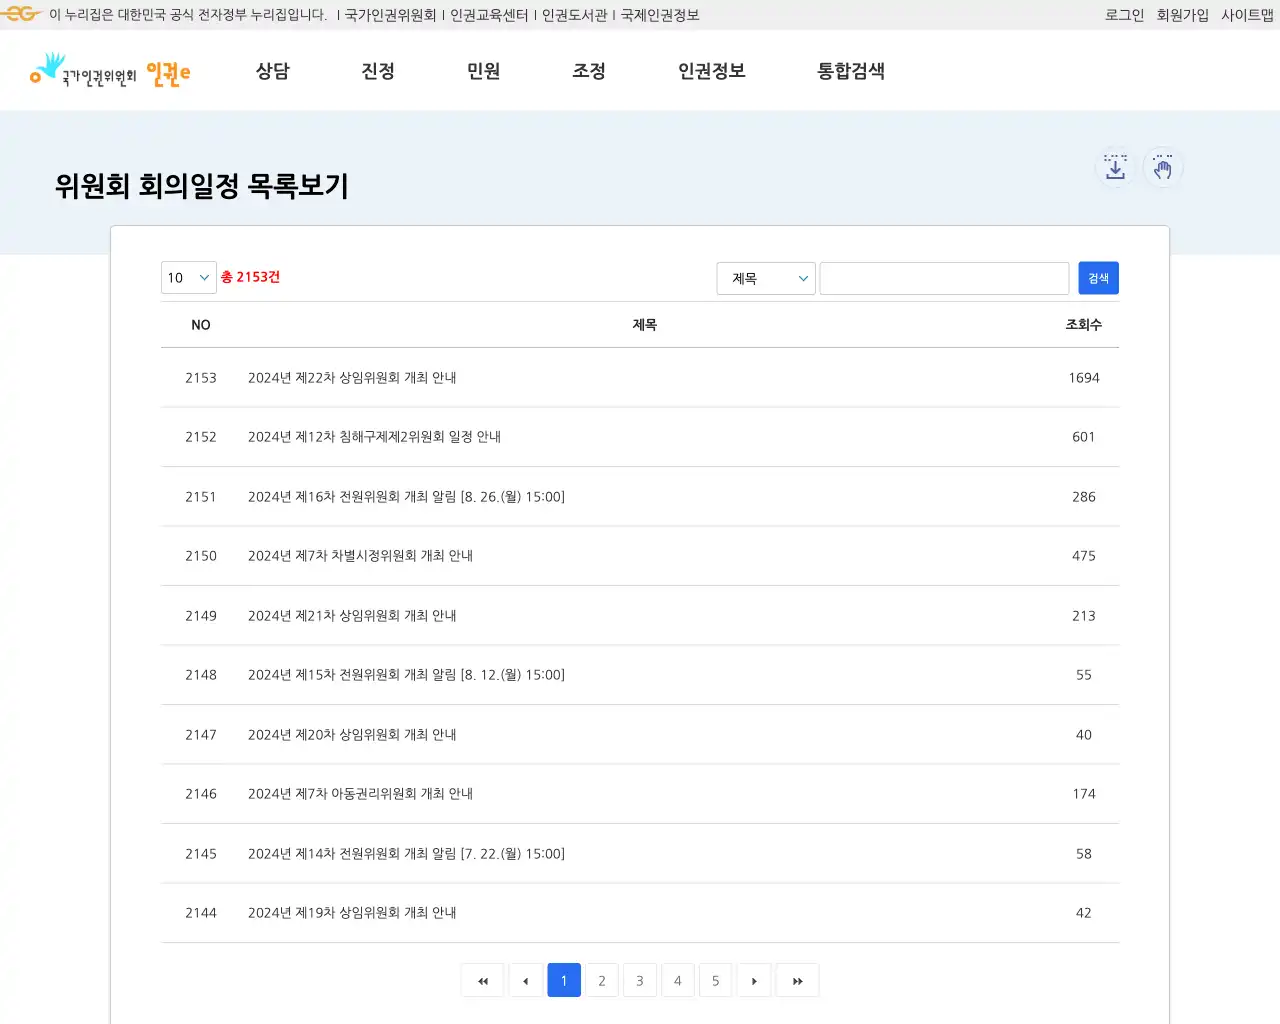Go to next page using right arrow

[754, 980]
